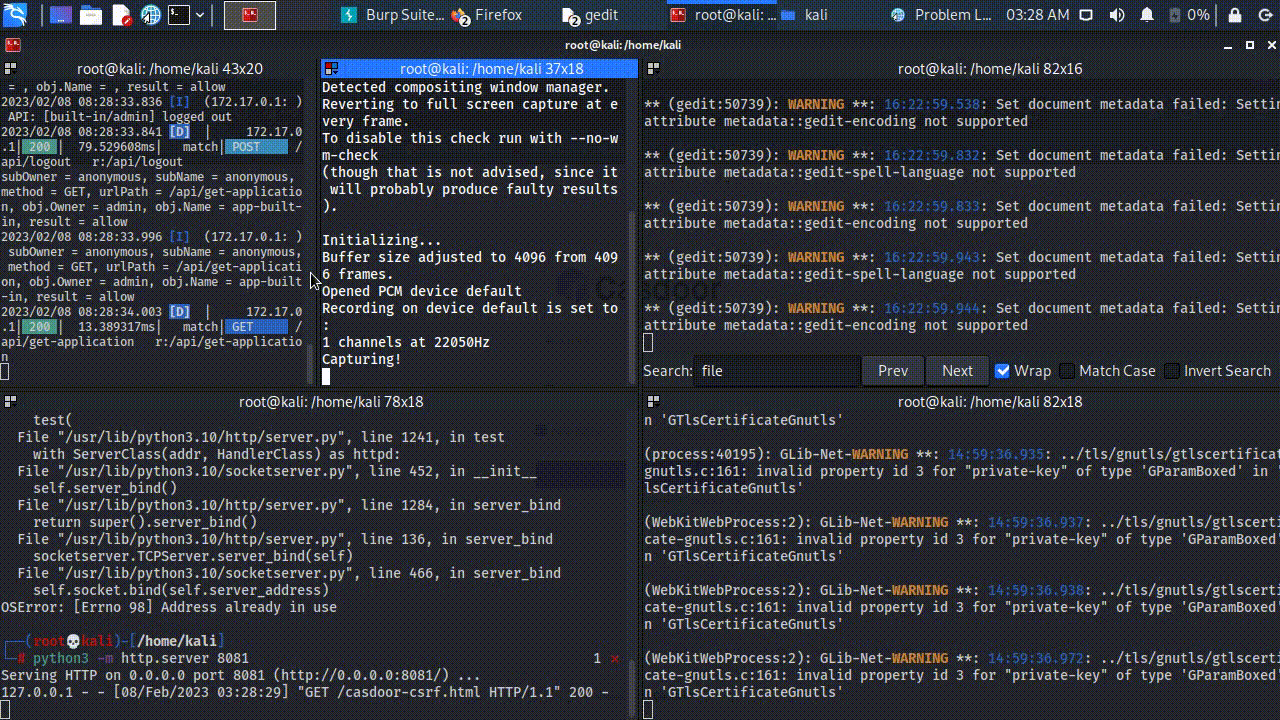1280x720 pixels.
Task: Open layout menu of 37x18 terminal pane
Action: [331, 68]
